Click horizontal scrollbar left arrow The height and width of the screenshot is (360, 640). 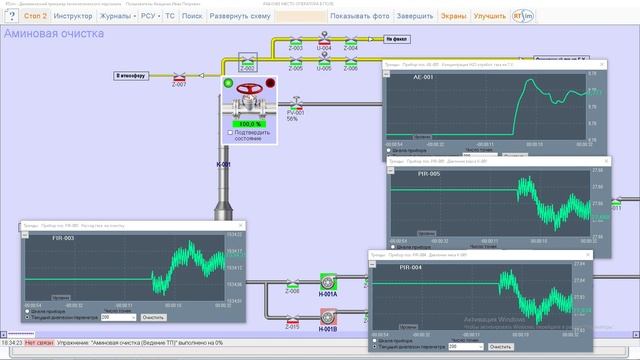4,335
